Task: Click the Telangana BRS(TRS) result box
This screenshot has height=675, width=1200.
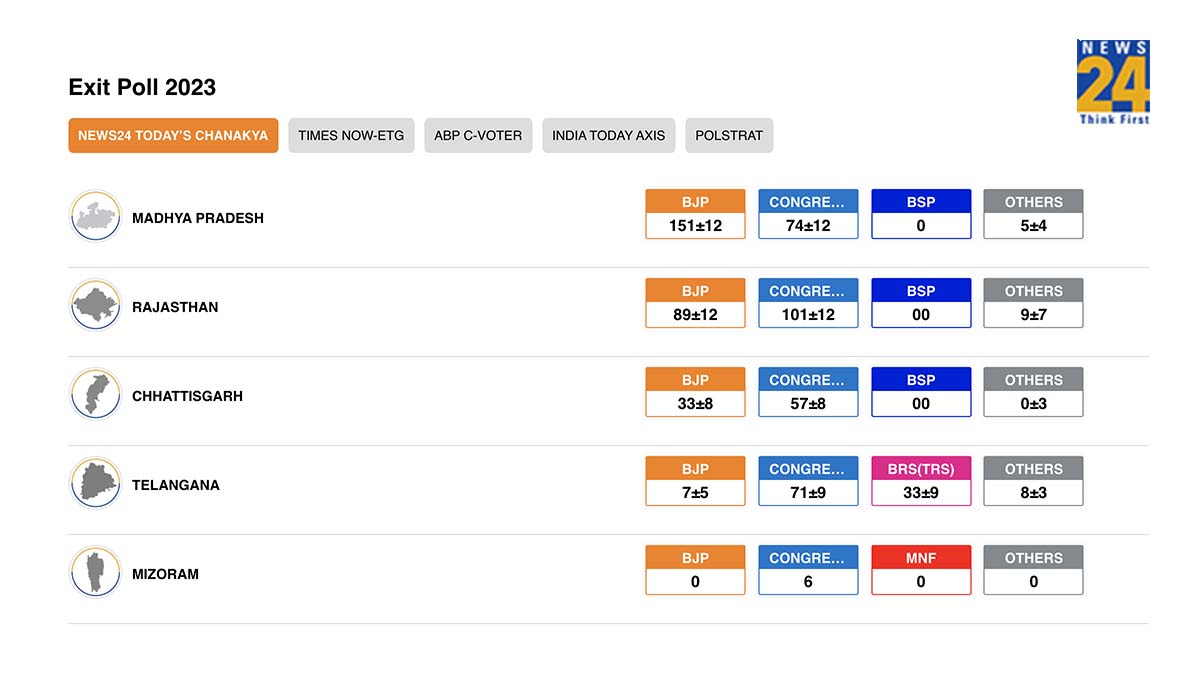Action: 921,481
